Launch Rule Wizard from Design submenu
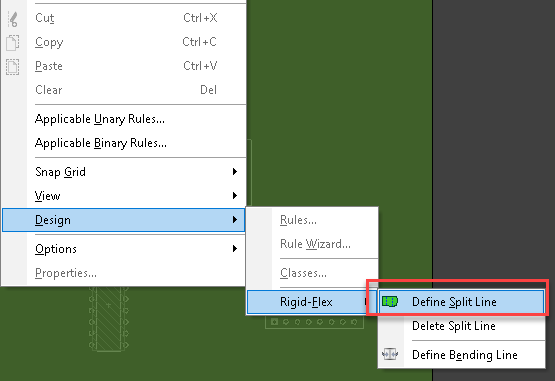 312,244
